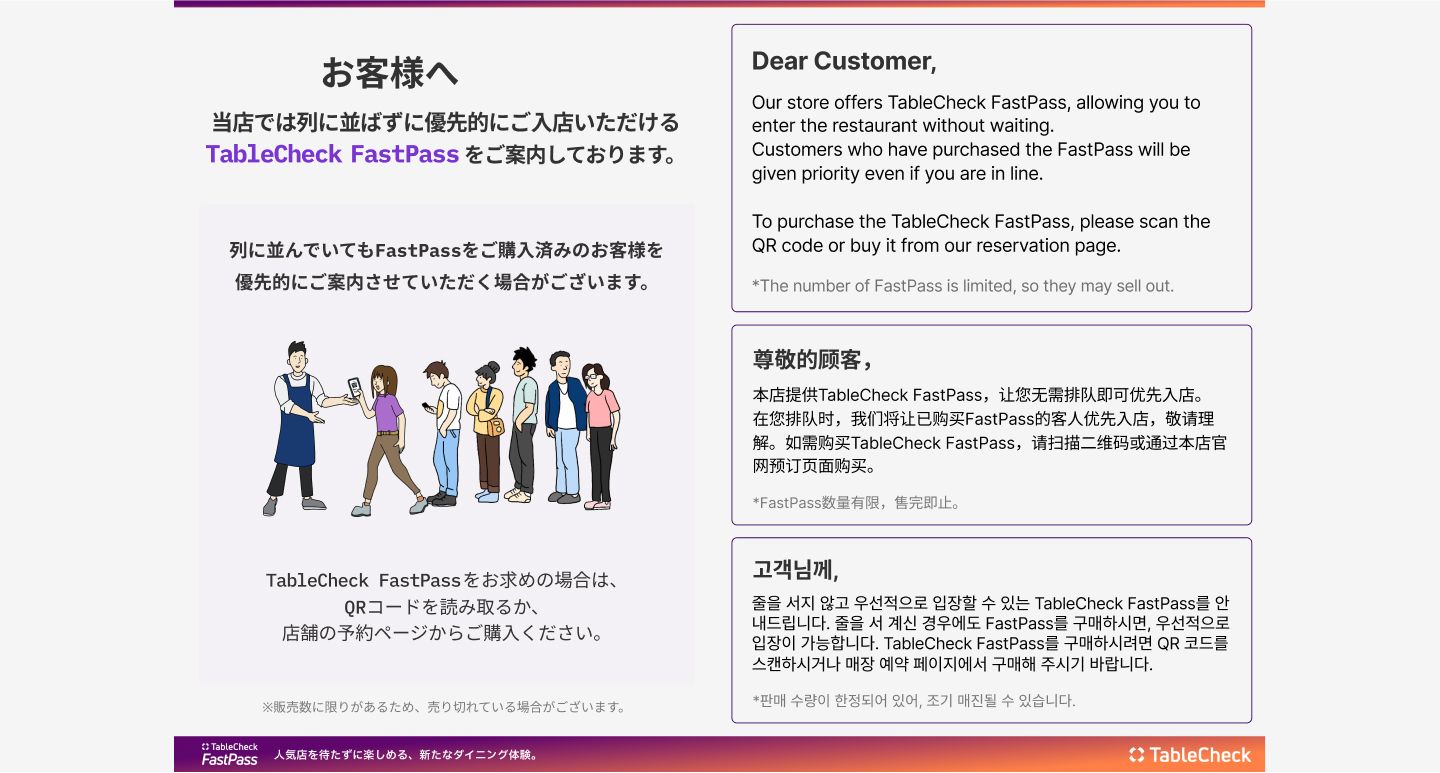Click the purple TableCheck FastPass title text
This screenshot has height=773, width=1440.
(332, 154)
